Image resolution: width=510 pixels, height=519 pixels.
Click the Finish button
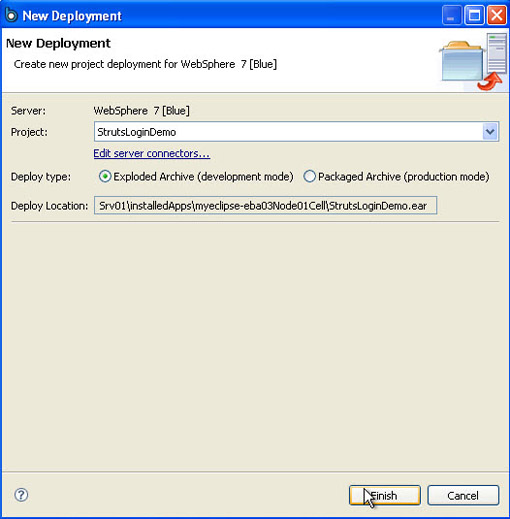385,495
